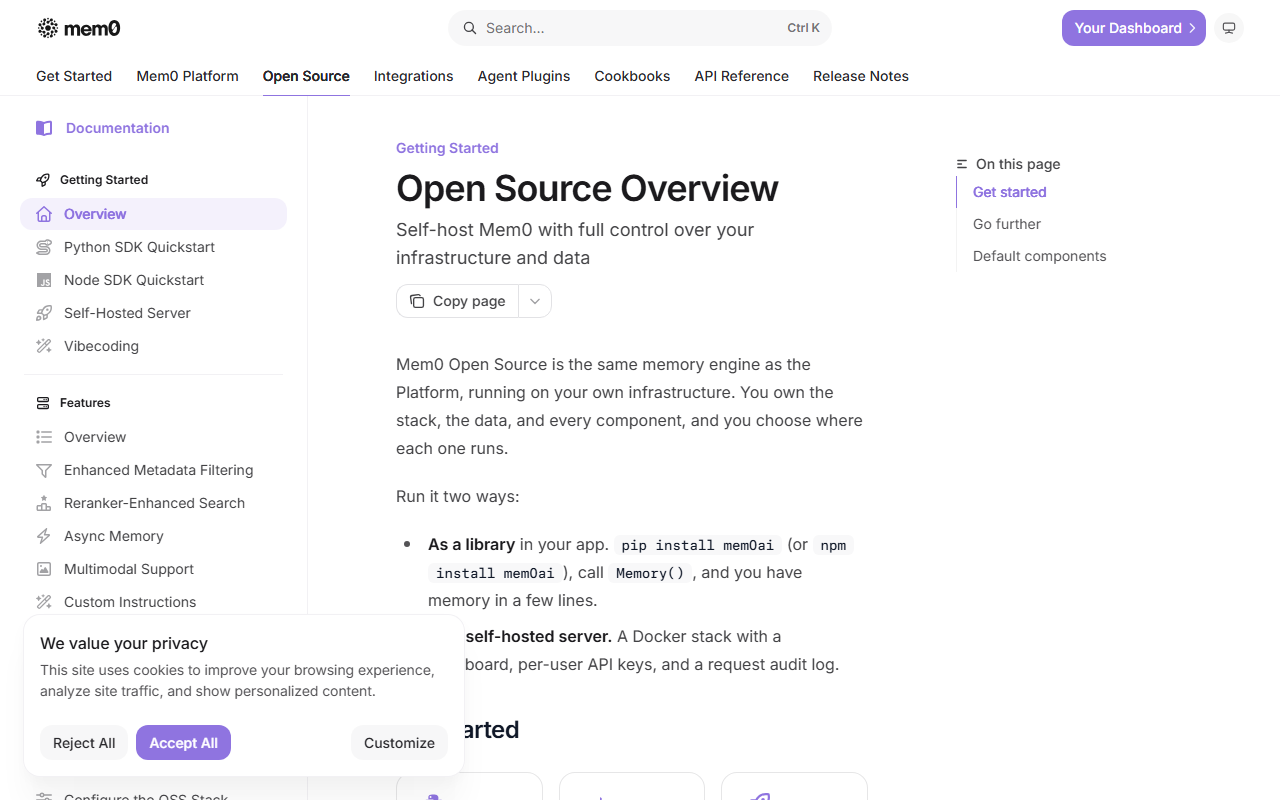Open the Agent Plugins tab
1280x800 pixels.
tap(524, 76)
